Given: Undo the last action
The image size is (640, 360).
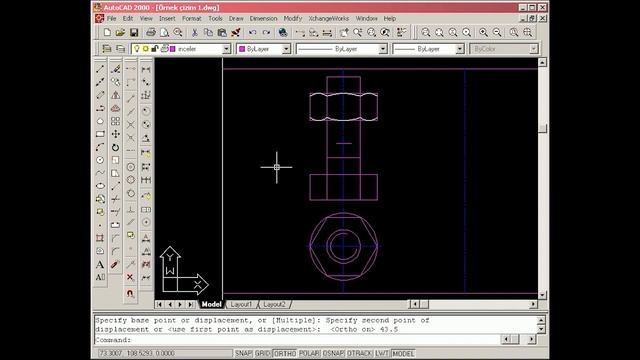Looking at the screenshot, I should (x=253, y=32).
